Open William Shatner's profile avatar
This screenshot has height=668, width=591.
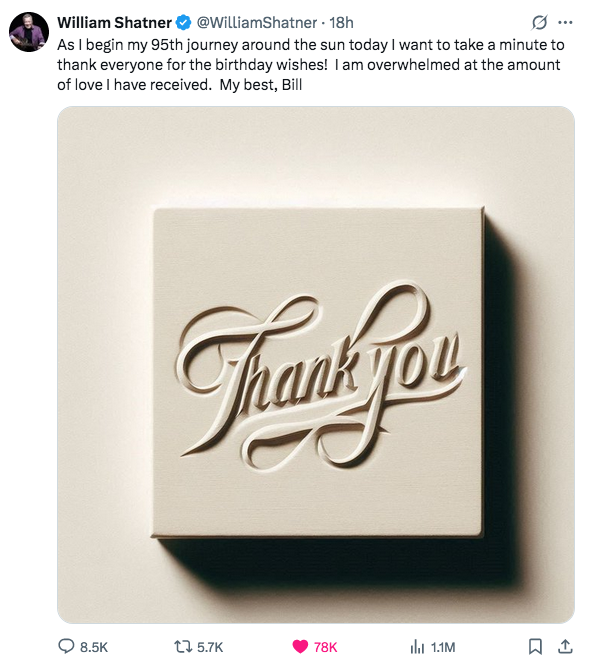tap(29, 32)
